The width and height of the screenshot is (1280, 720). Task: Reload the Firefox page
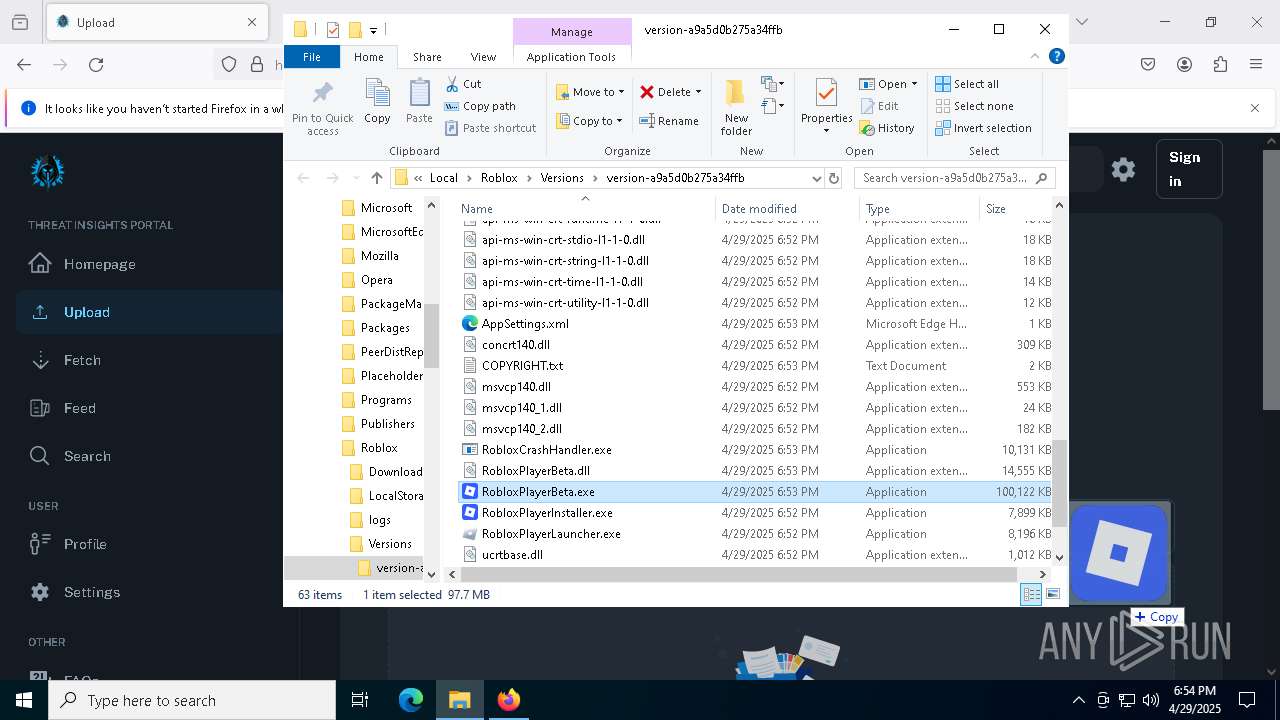96,65
